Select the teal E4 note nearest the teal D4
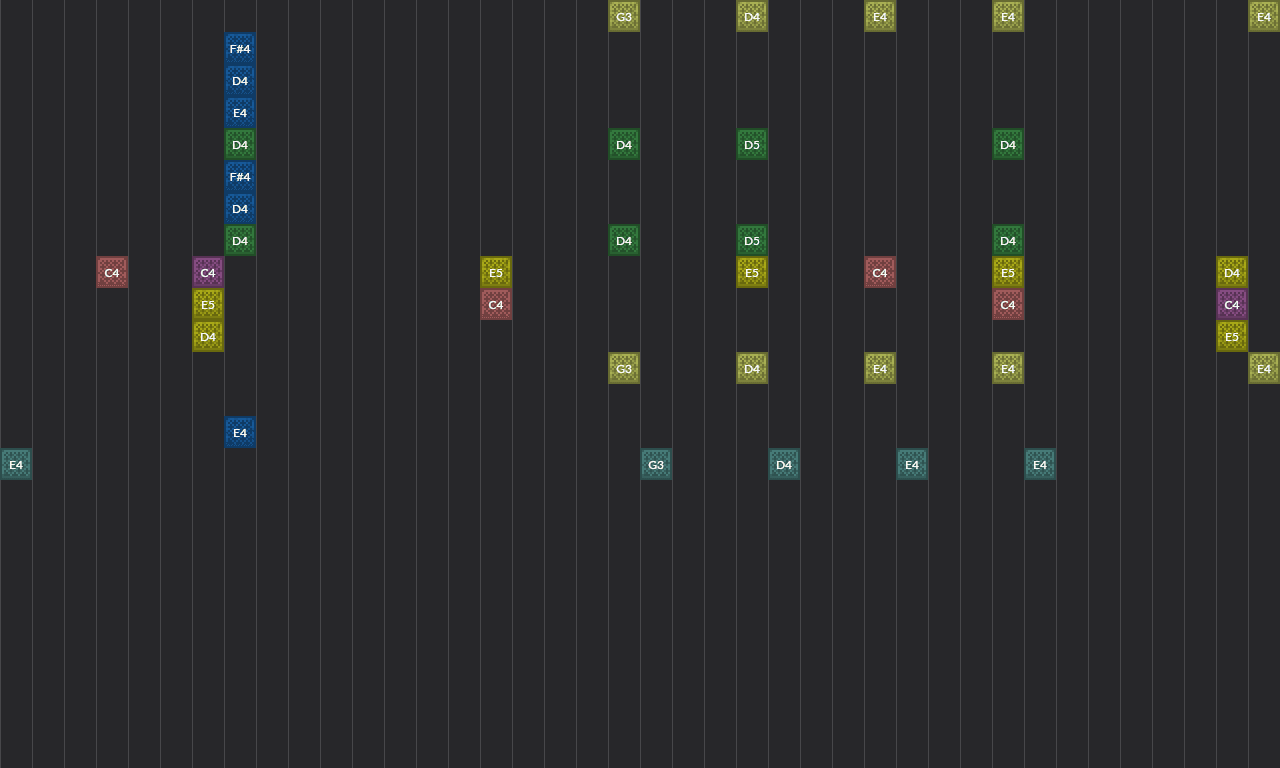 click(912, 464)
